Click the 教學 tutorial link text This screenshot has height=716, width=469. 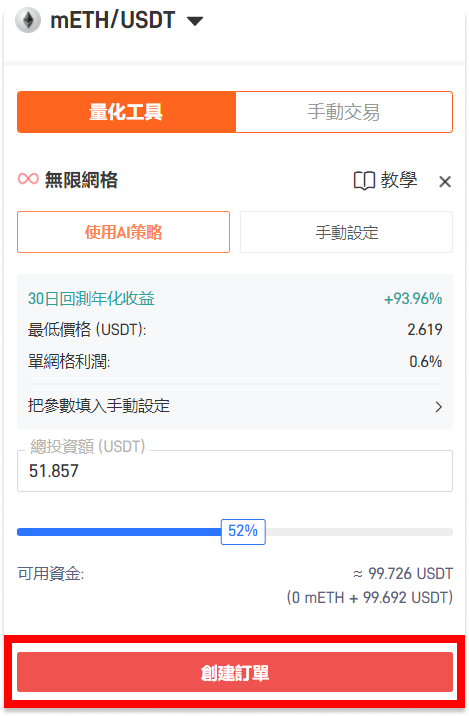coord(399,180)
